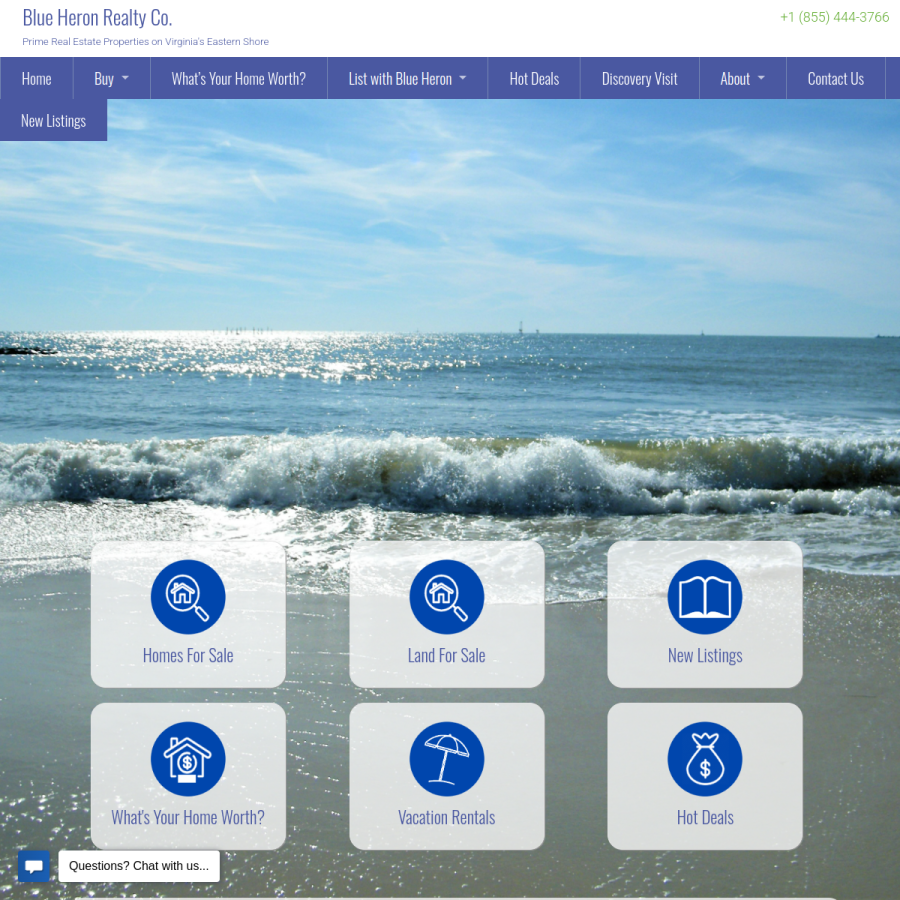Open the New Listings open-book icon

click(705, 597)
